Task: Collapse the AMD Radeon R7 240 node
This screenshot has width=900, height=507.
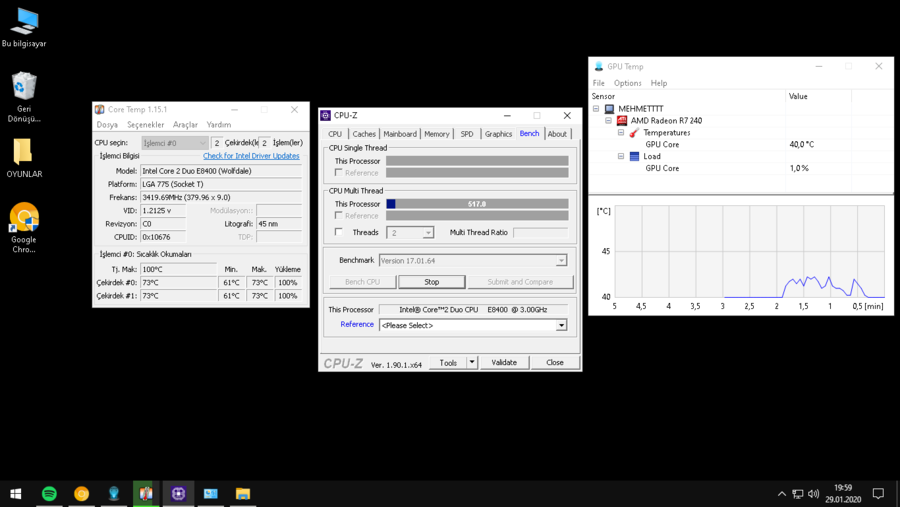Action: tap(608, 121)
